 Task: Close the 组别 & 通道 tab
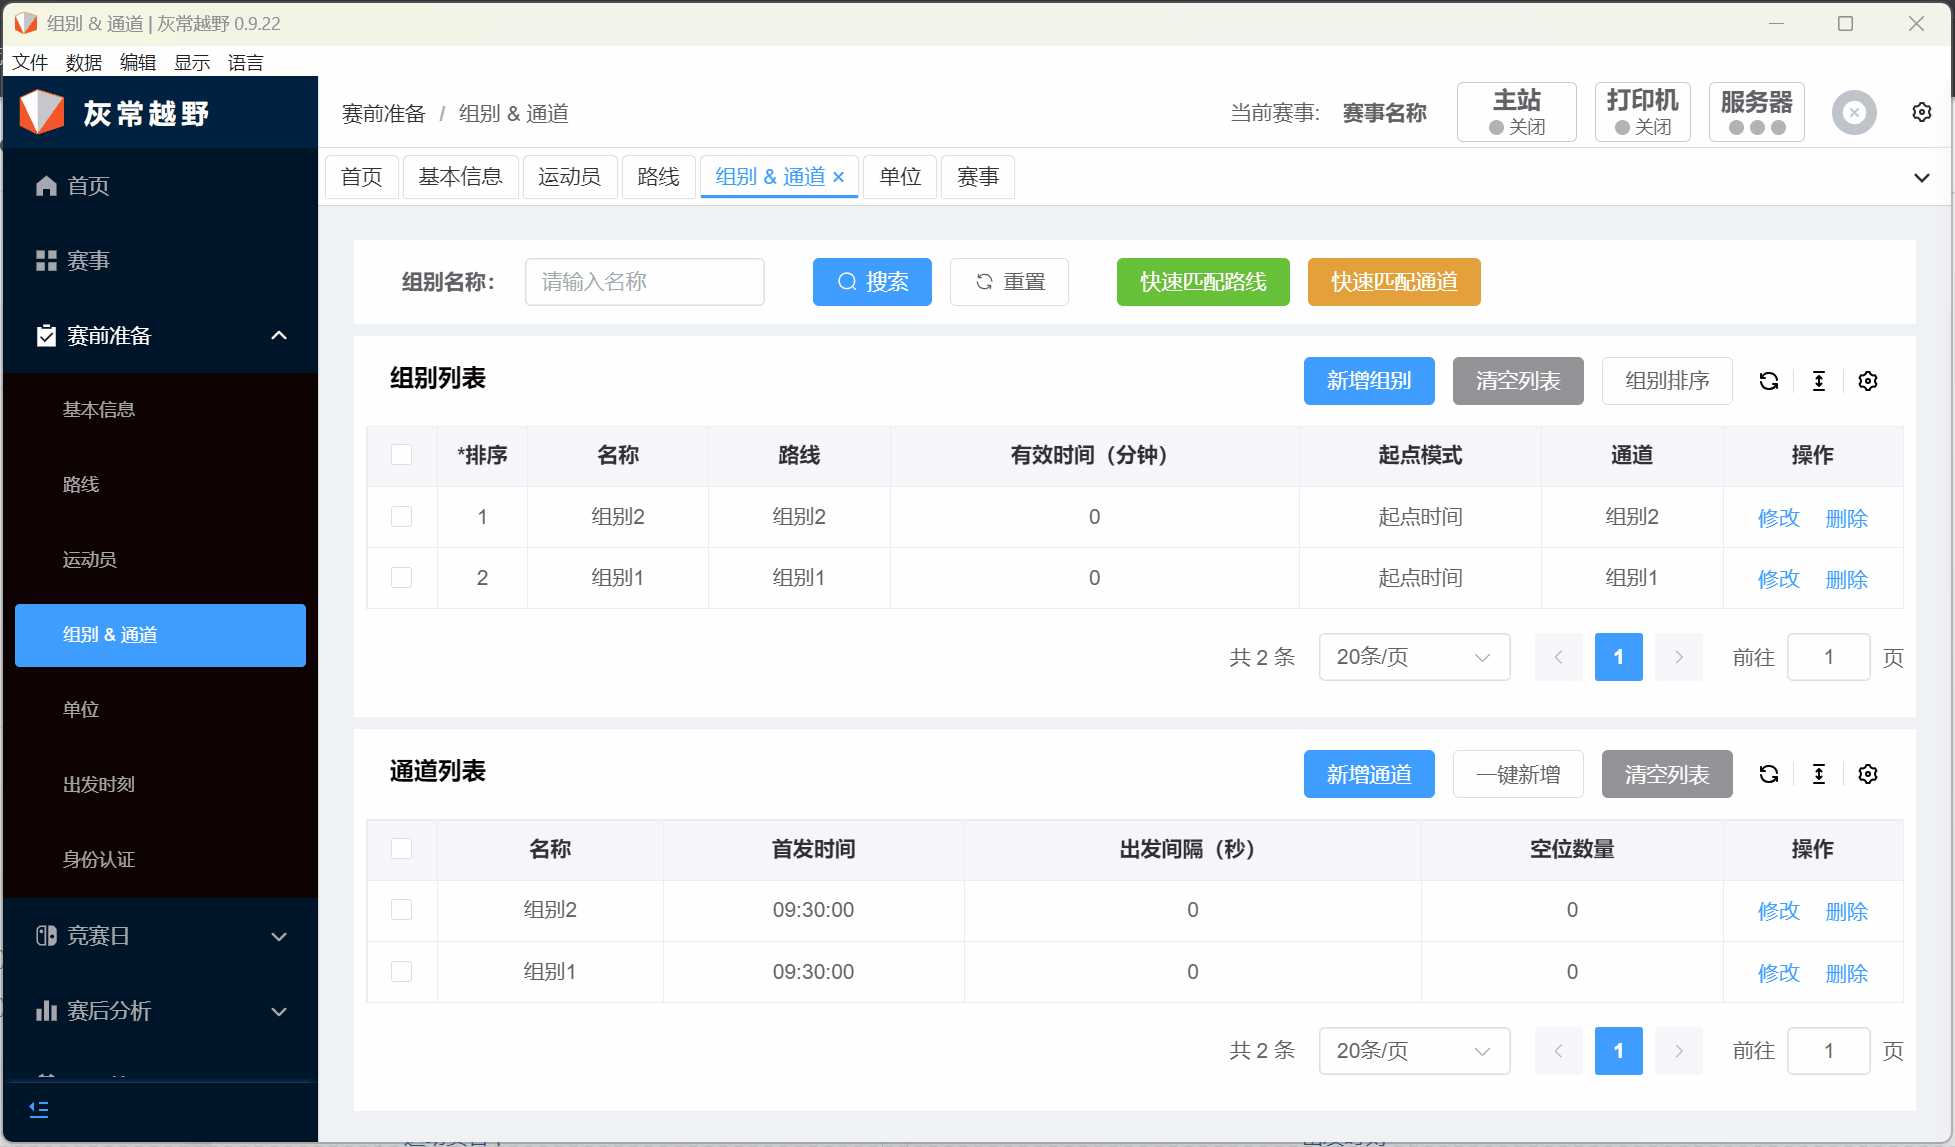[839, 177]
